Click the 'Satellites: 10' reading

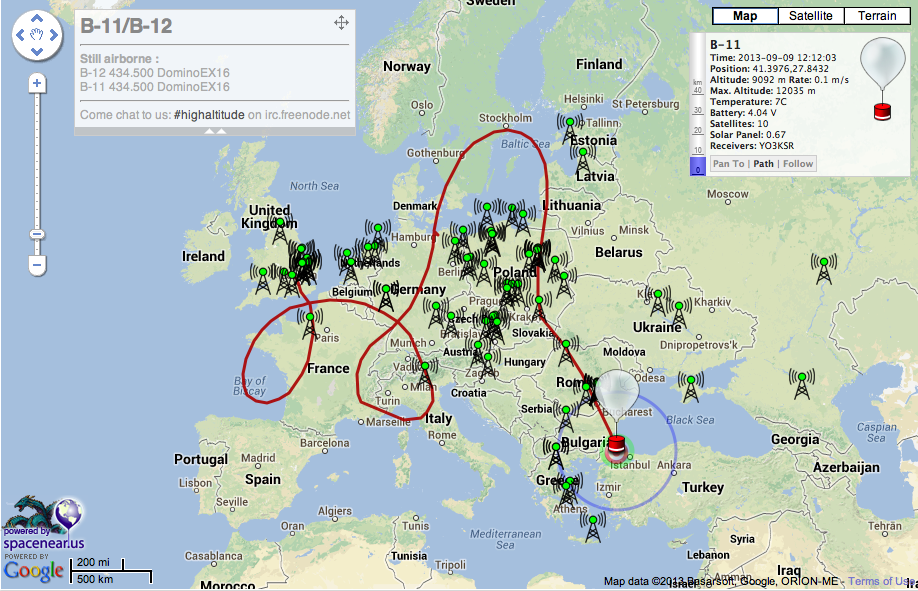pyautogui.click(x=739, y=124)
